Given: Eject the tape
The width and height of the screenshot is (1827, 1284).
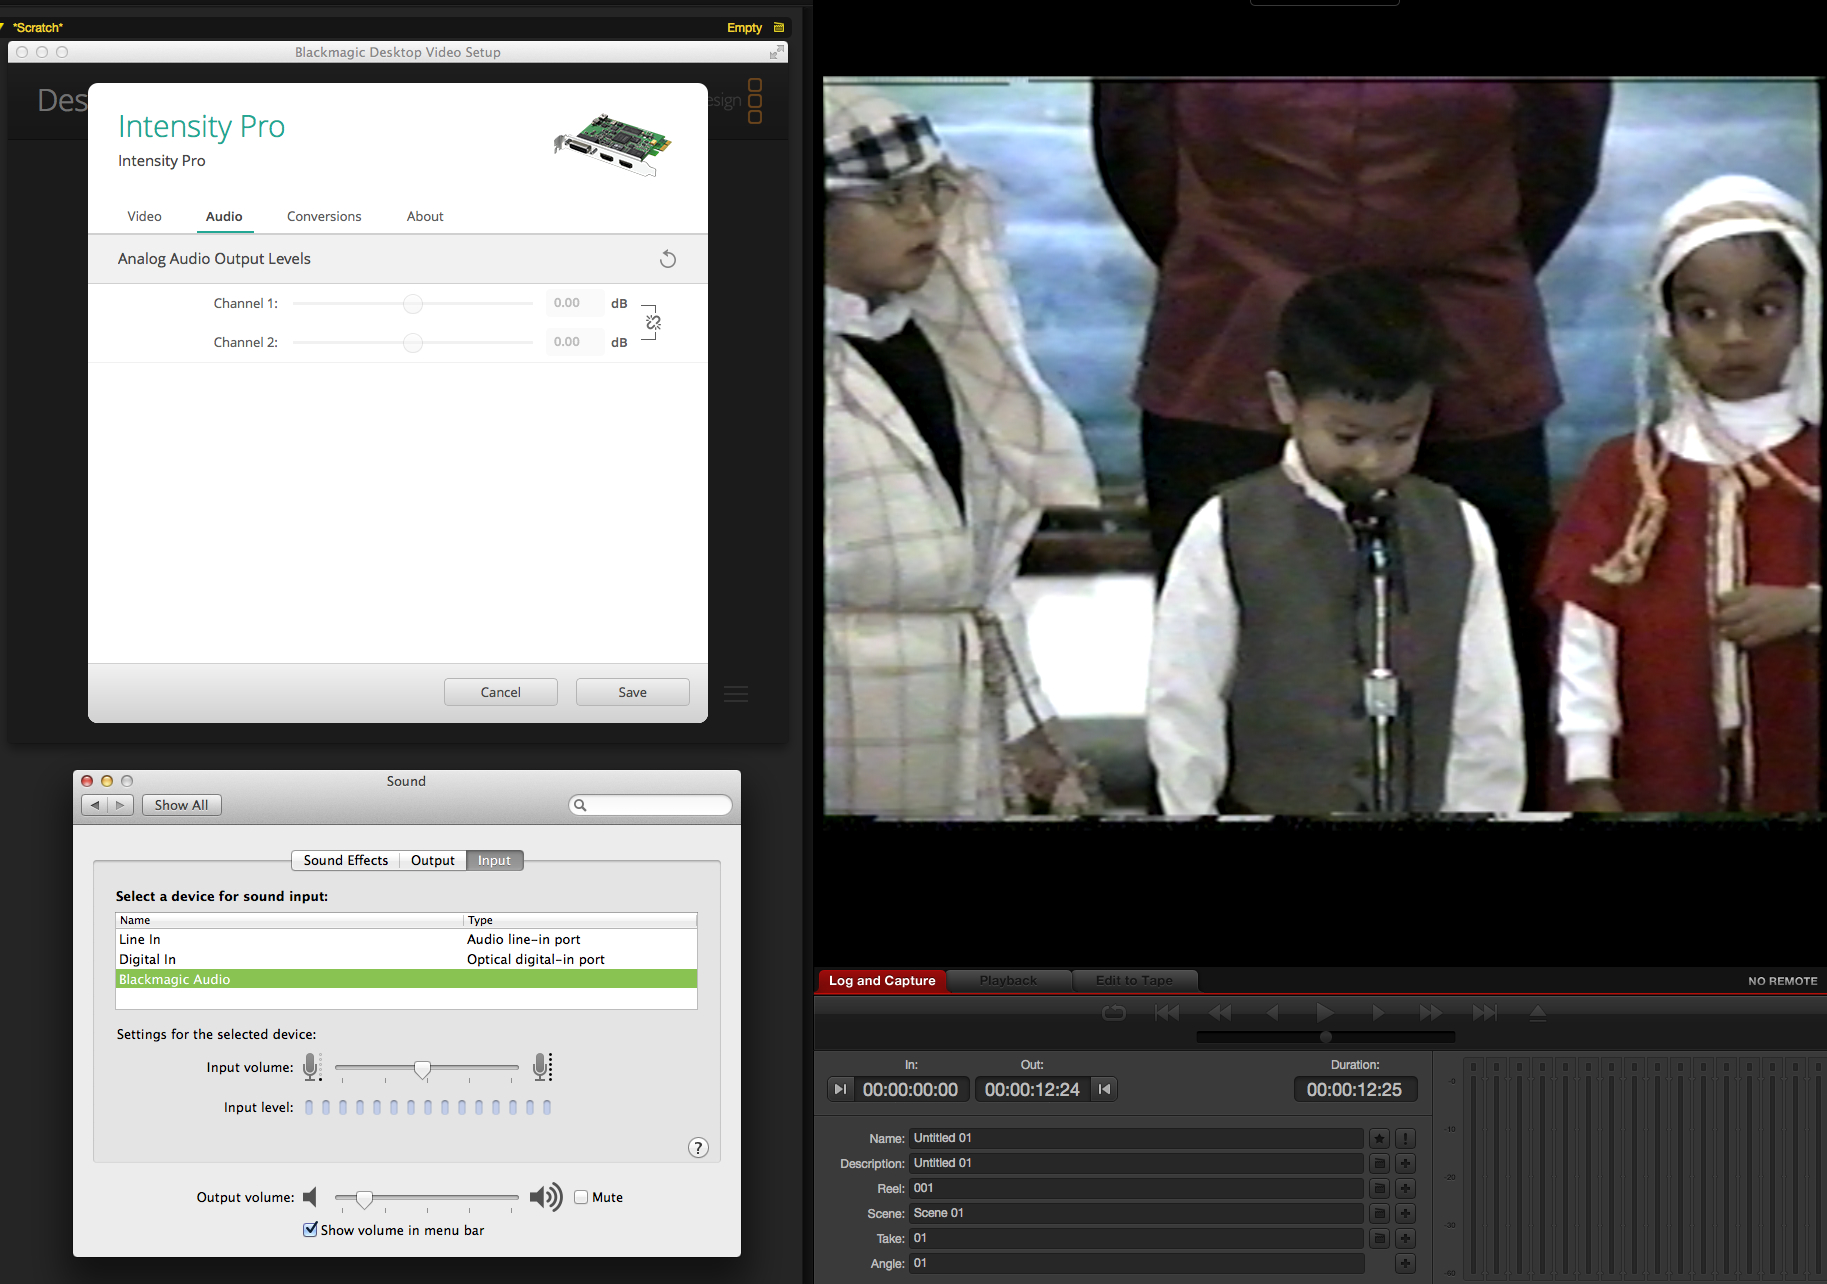Looking at the screenshot, I should (1538, 1013).
